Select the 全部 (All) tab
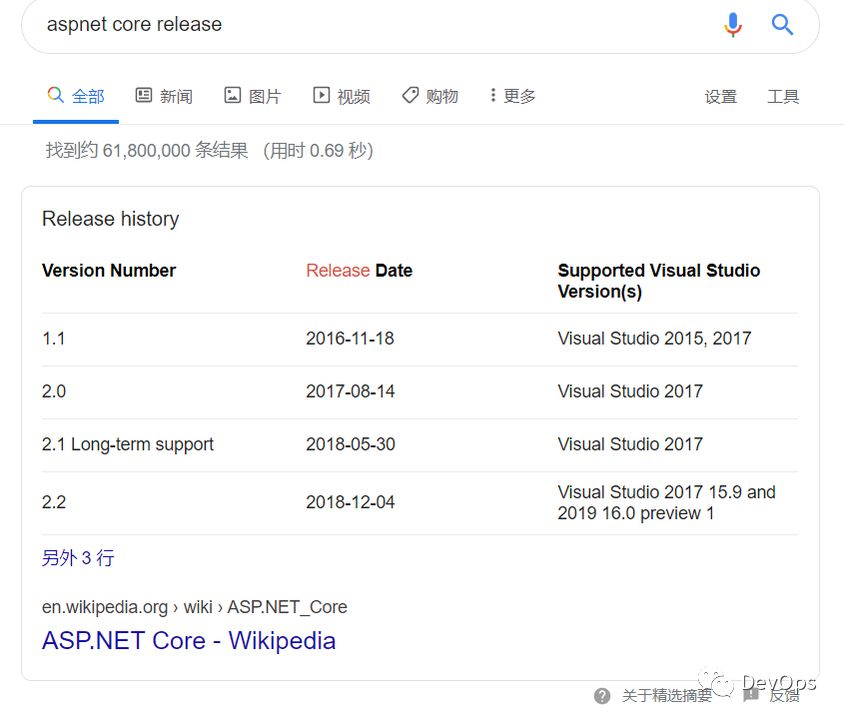 [x=76, y=96]
